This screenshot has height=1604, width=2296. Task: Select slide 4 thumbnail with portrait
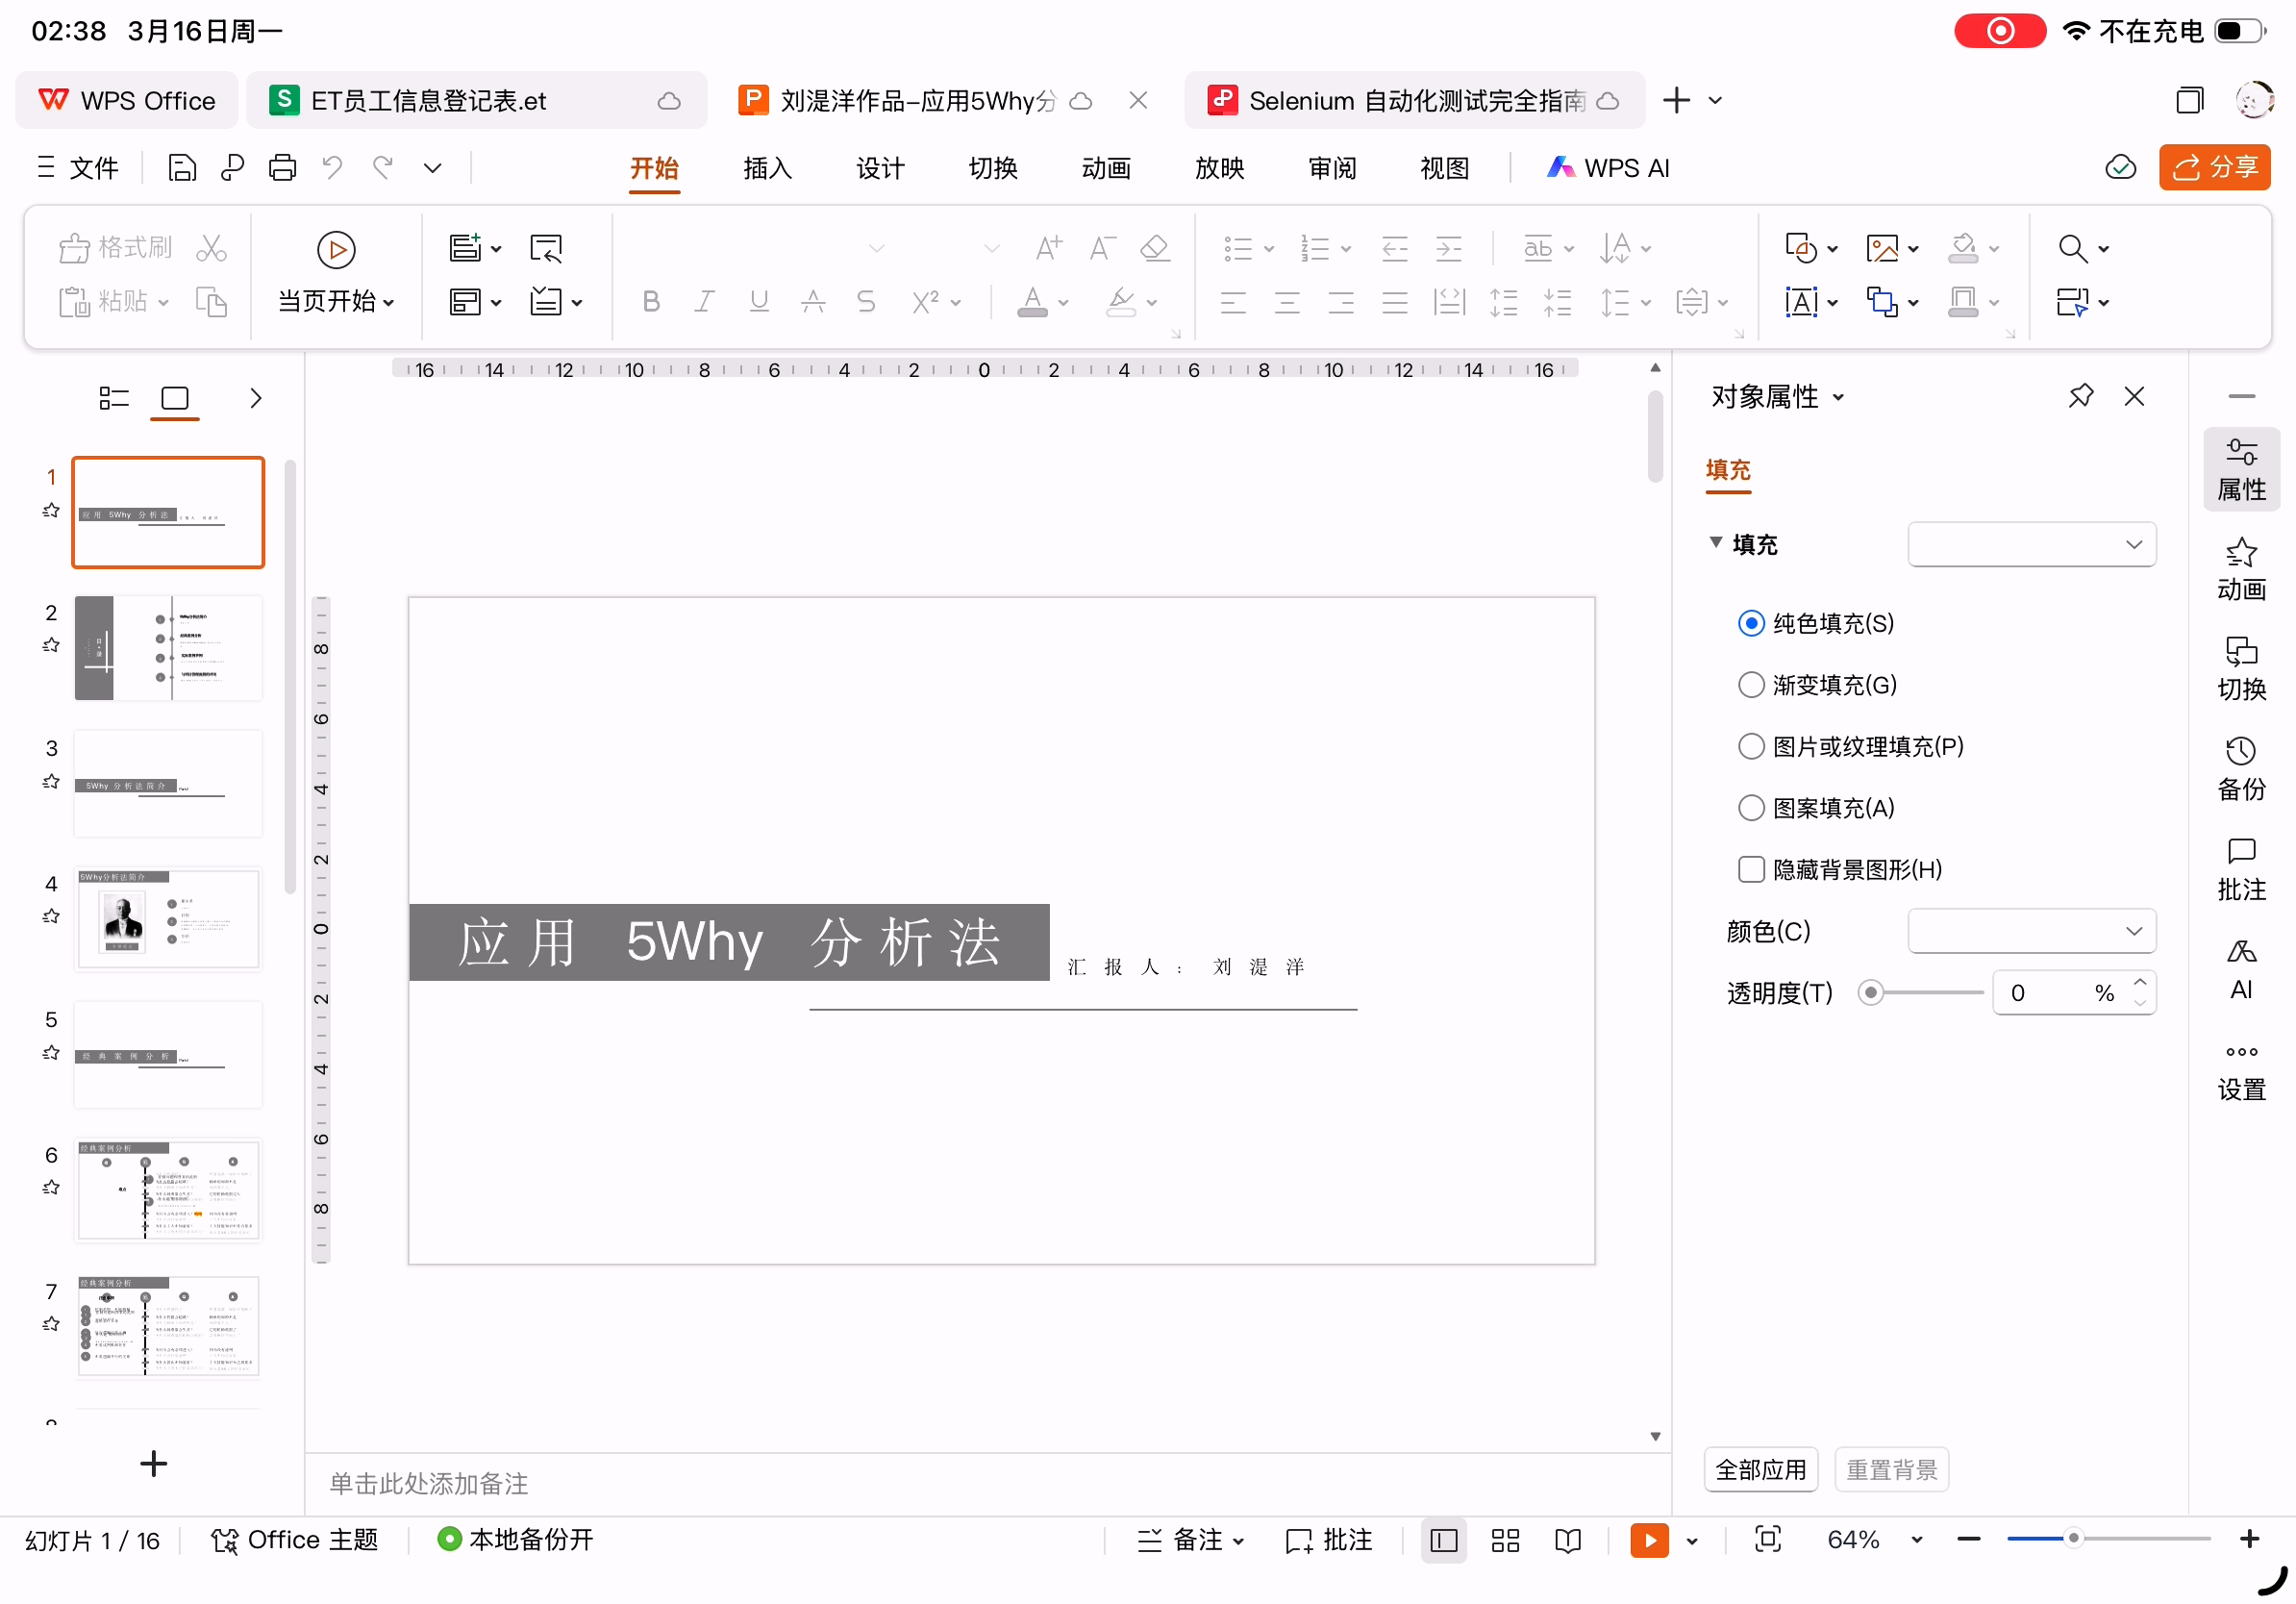(x=168, y=920)
